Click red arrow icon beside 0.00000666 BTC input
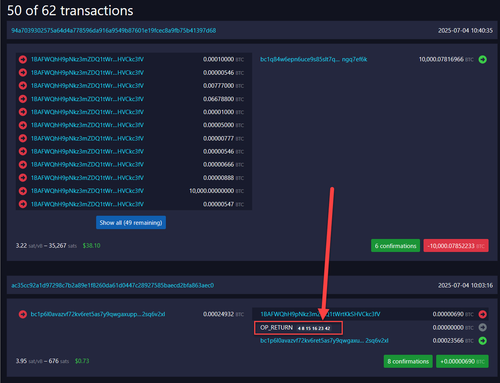This screenshot has width=500, height=383. coord(23,164)
